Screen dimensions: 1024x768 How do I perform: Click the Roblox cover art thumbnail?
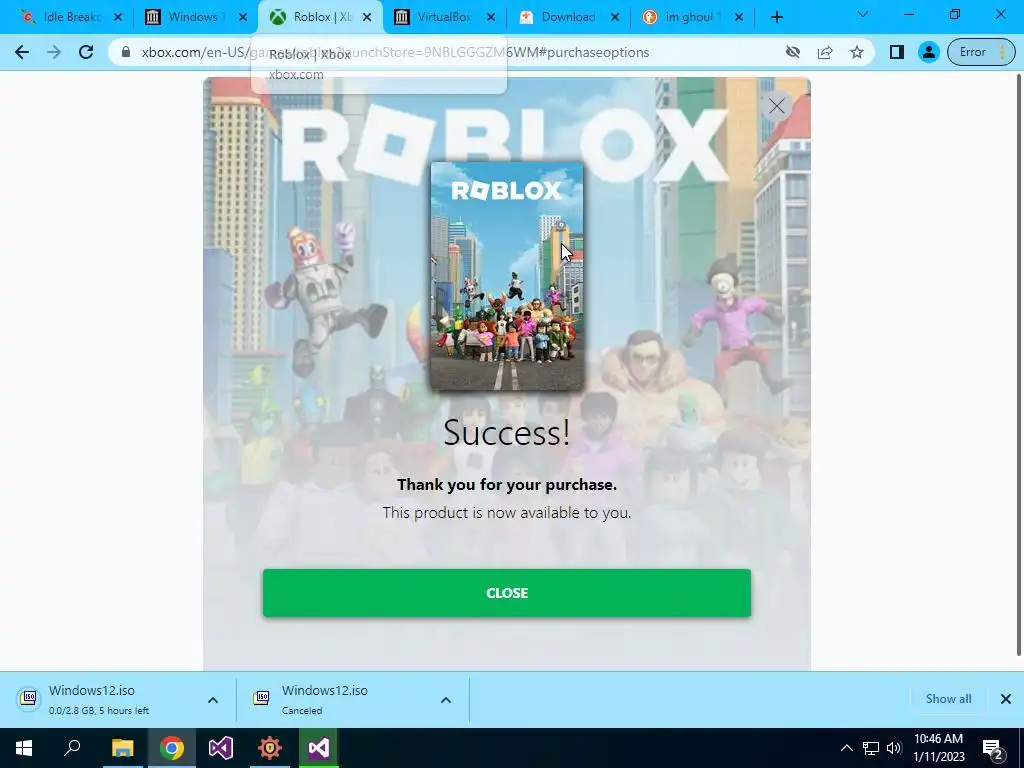coord(507,276)
